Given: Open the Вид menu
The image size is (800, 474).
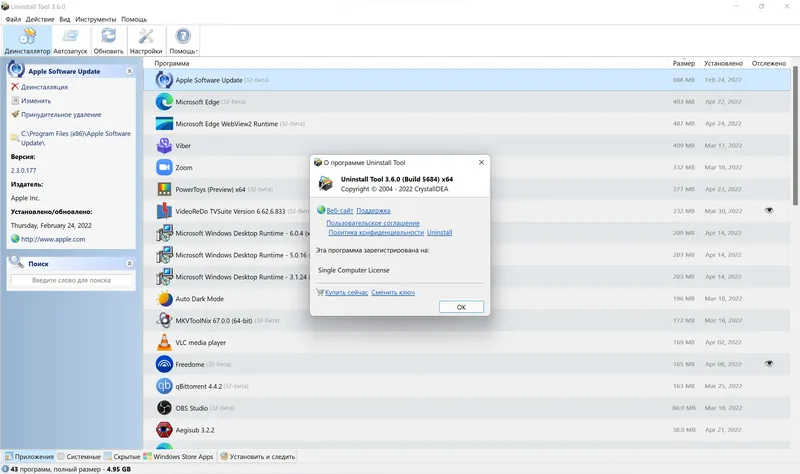Looking at the screenshot, I should coord(65,19).
